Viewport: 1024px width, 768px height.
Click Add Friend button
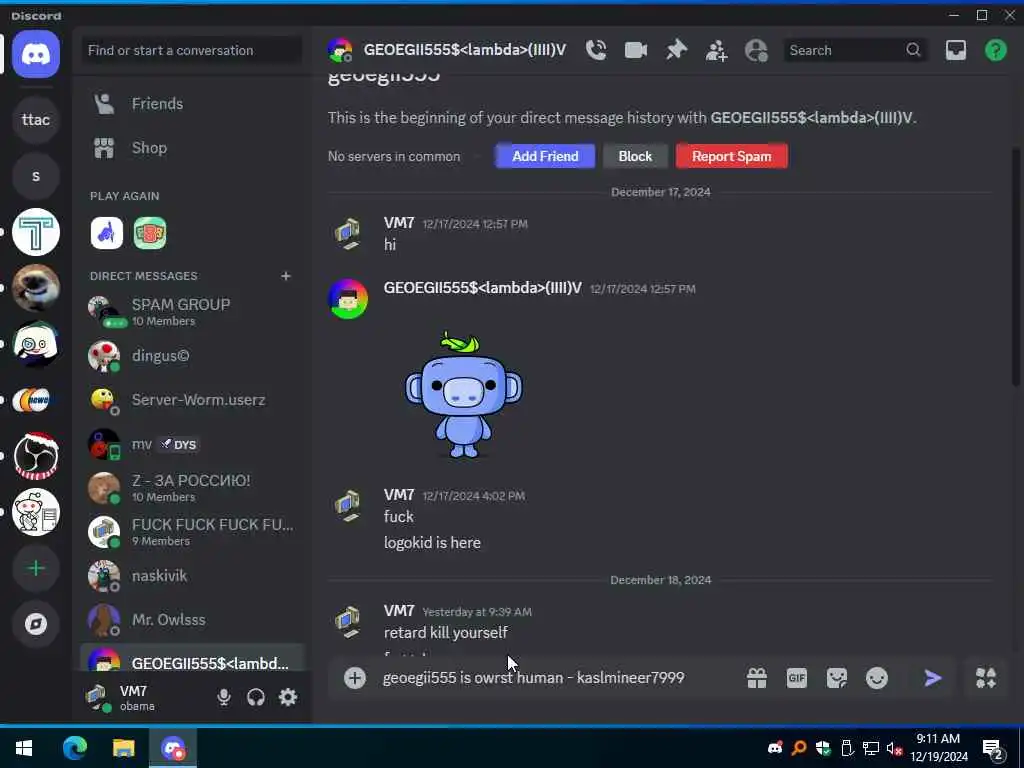(545, 157)
